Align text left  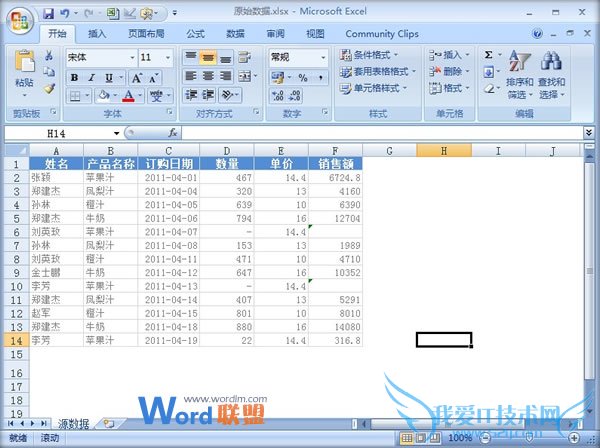coord(191,76)
